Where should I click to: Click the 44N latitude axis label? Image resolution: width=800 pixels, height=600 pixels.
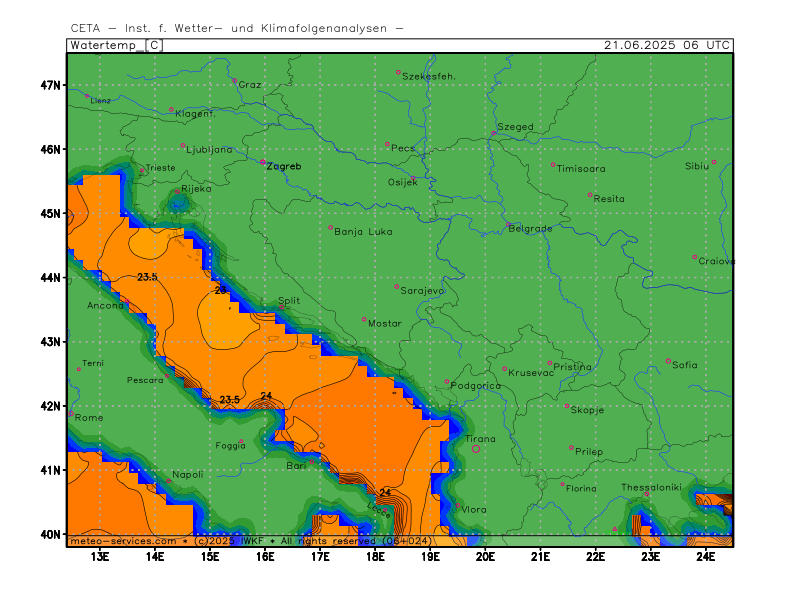[x=51, y=278]
